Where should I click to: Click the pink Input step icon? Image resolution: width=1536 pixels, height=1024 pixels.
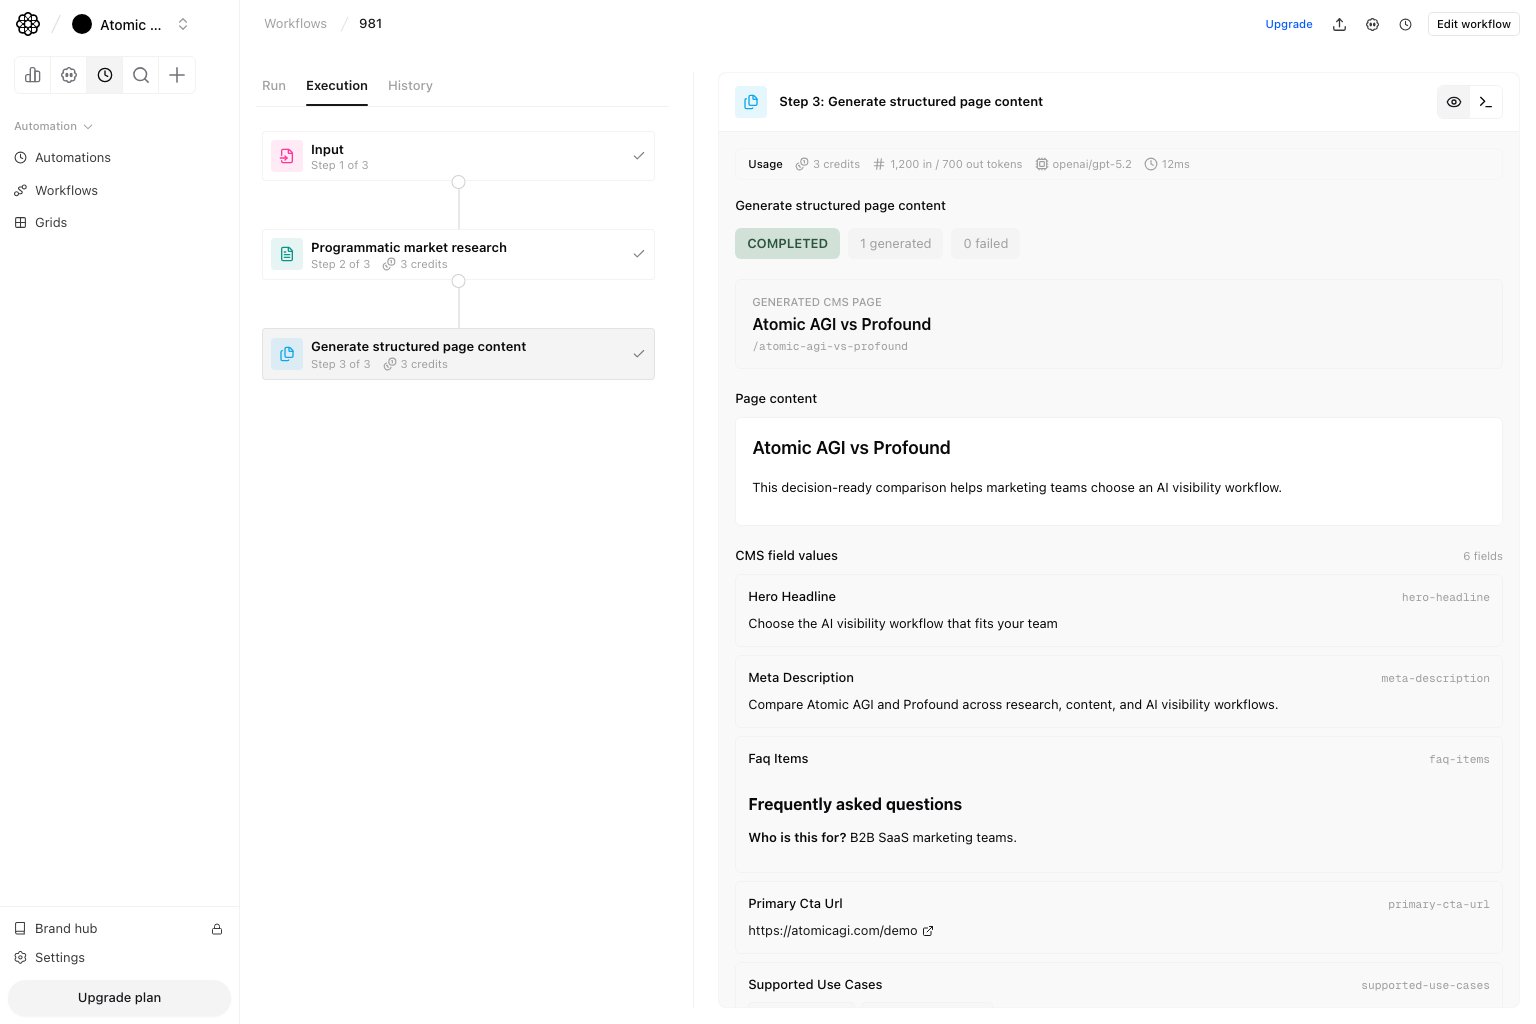point(287,156)
